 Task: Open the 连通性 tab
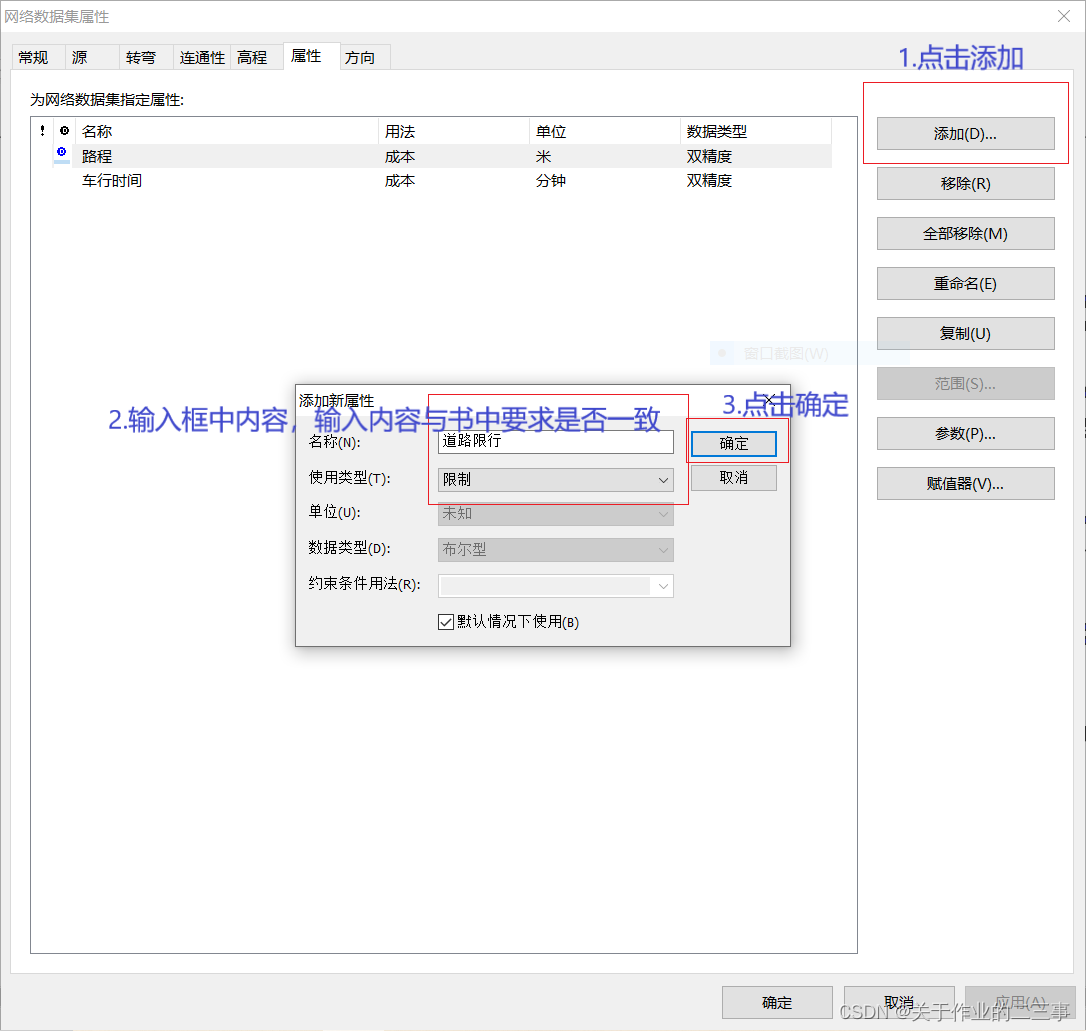point(202,57)
